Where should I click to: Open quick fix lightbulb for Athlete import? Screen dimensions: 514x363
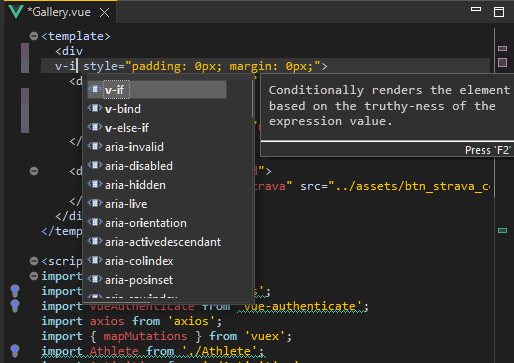(x=15, y=351)
